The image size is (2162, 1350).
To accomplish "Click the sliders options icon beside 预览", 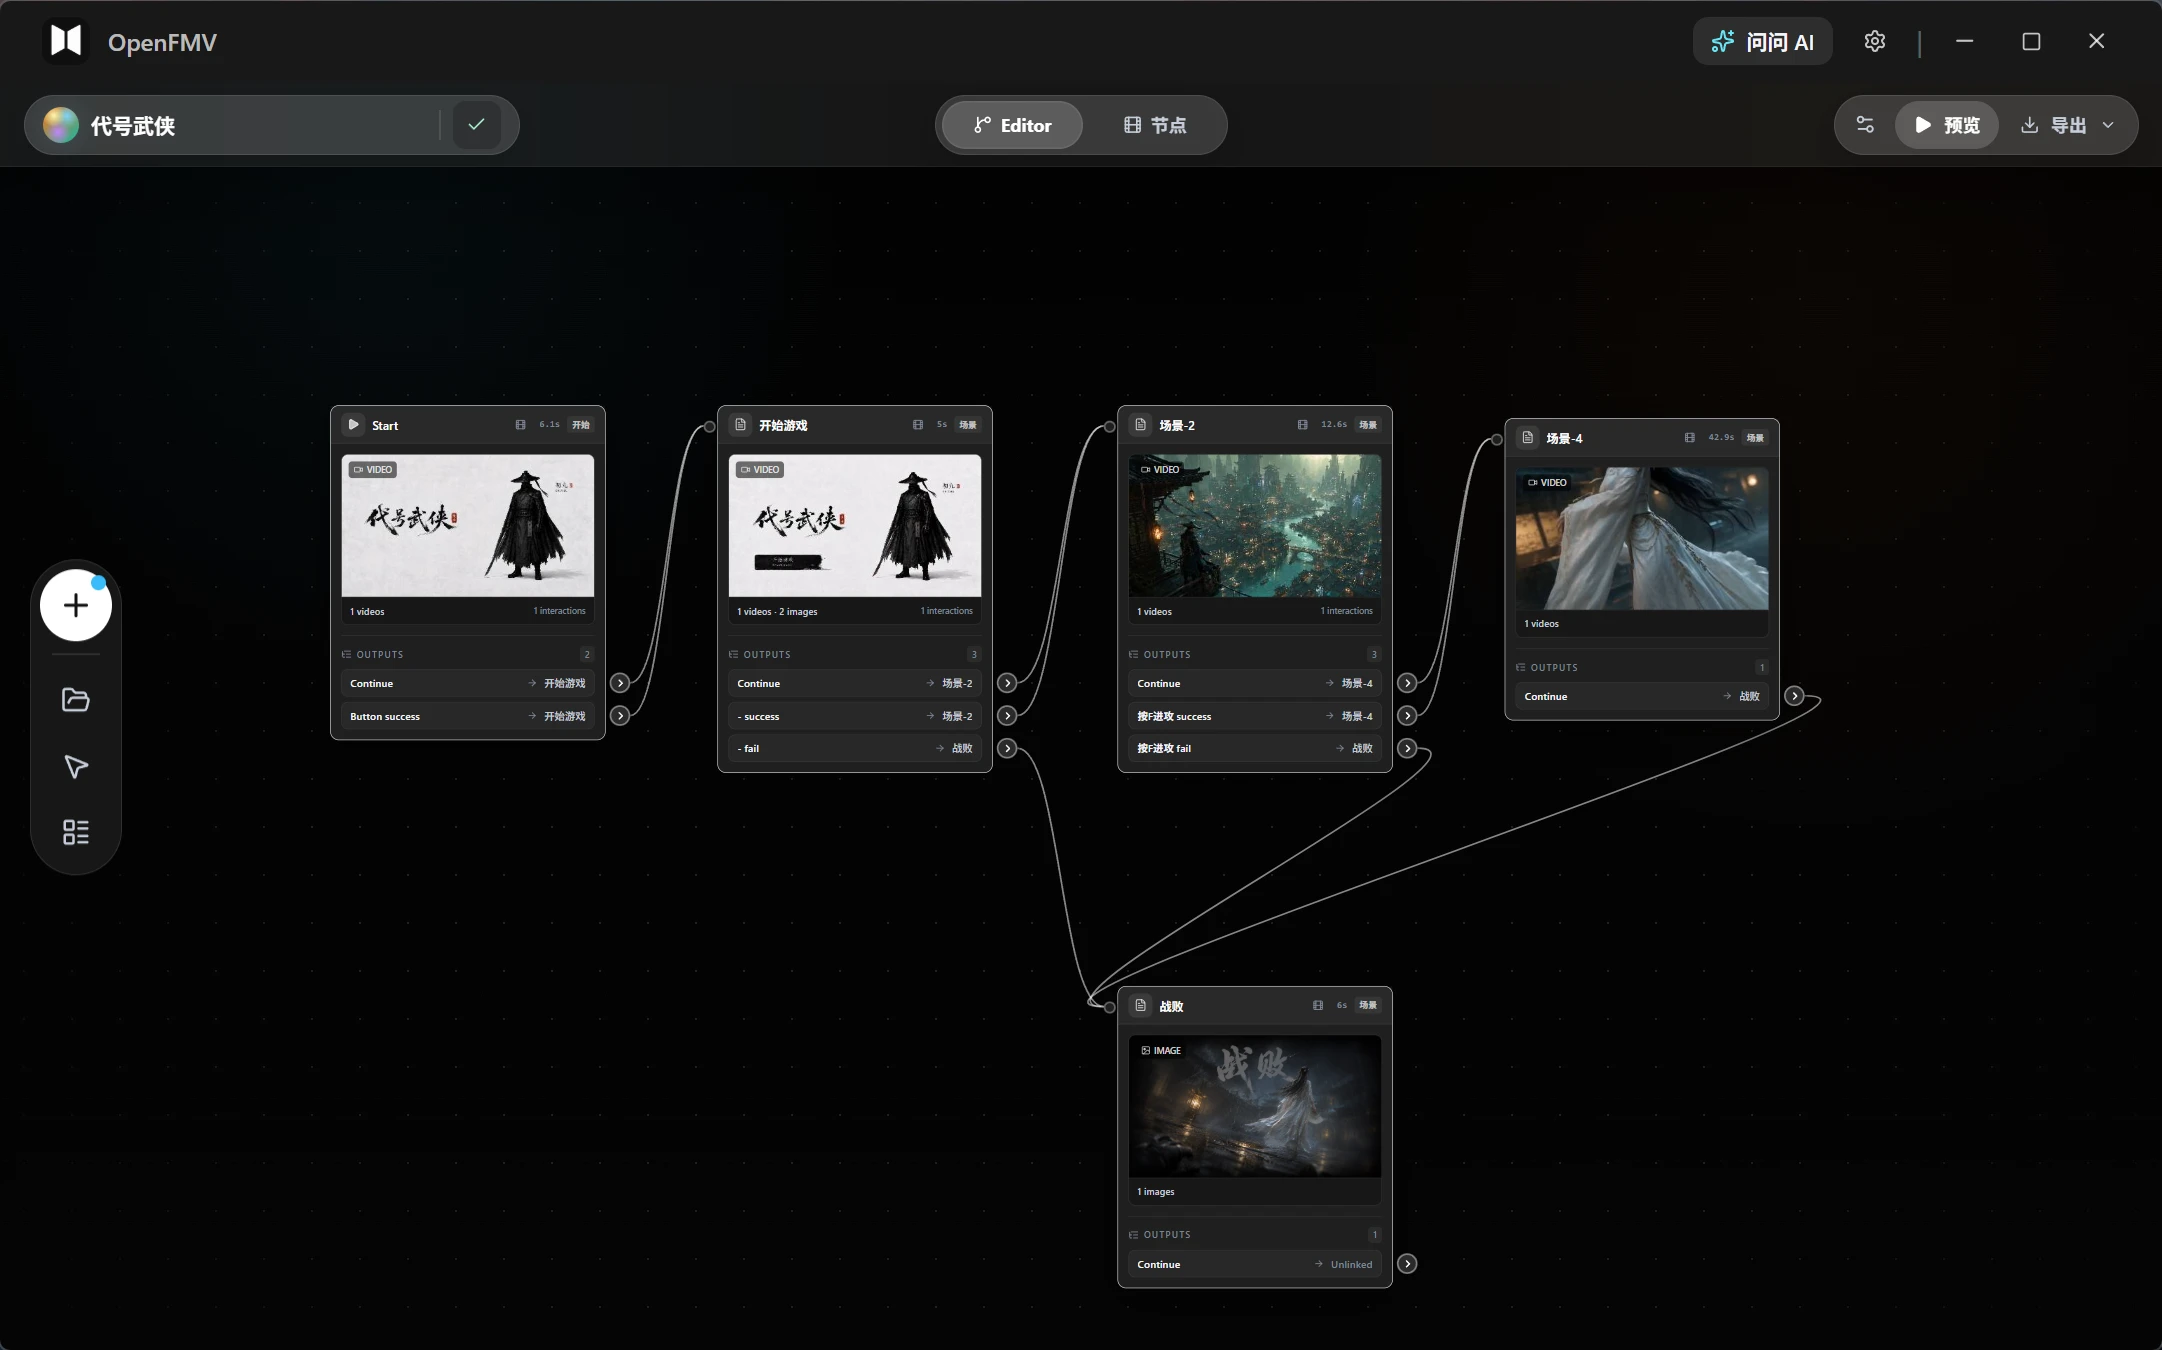I will click(1865, 125).
